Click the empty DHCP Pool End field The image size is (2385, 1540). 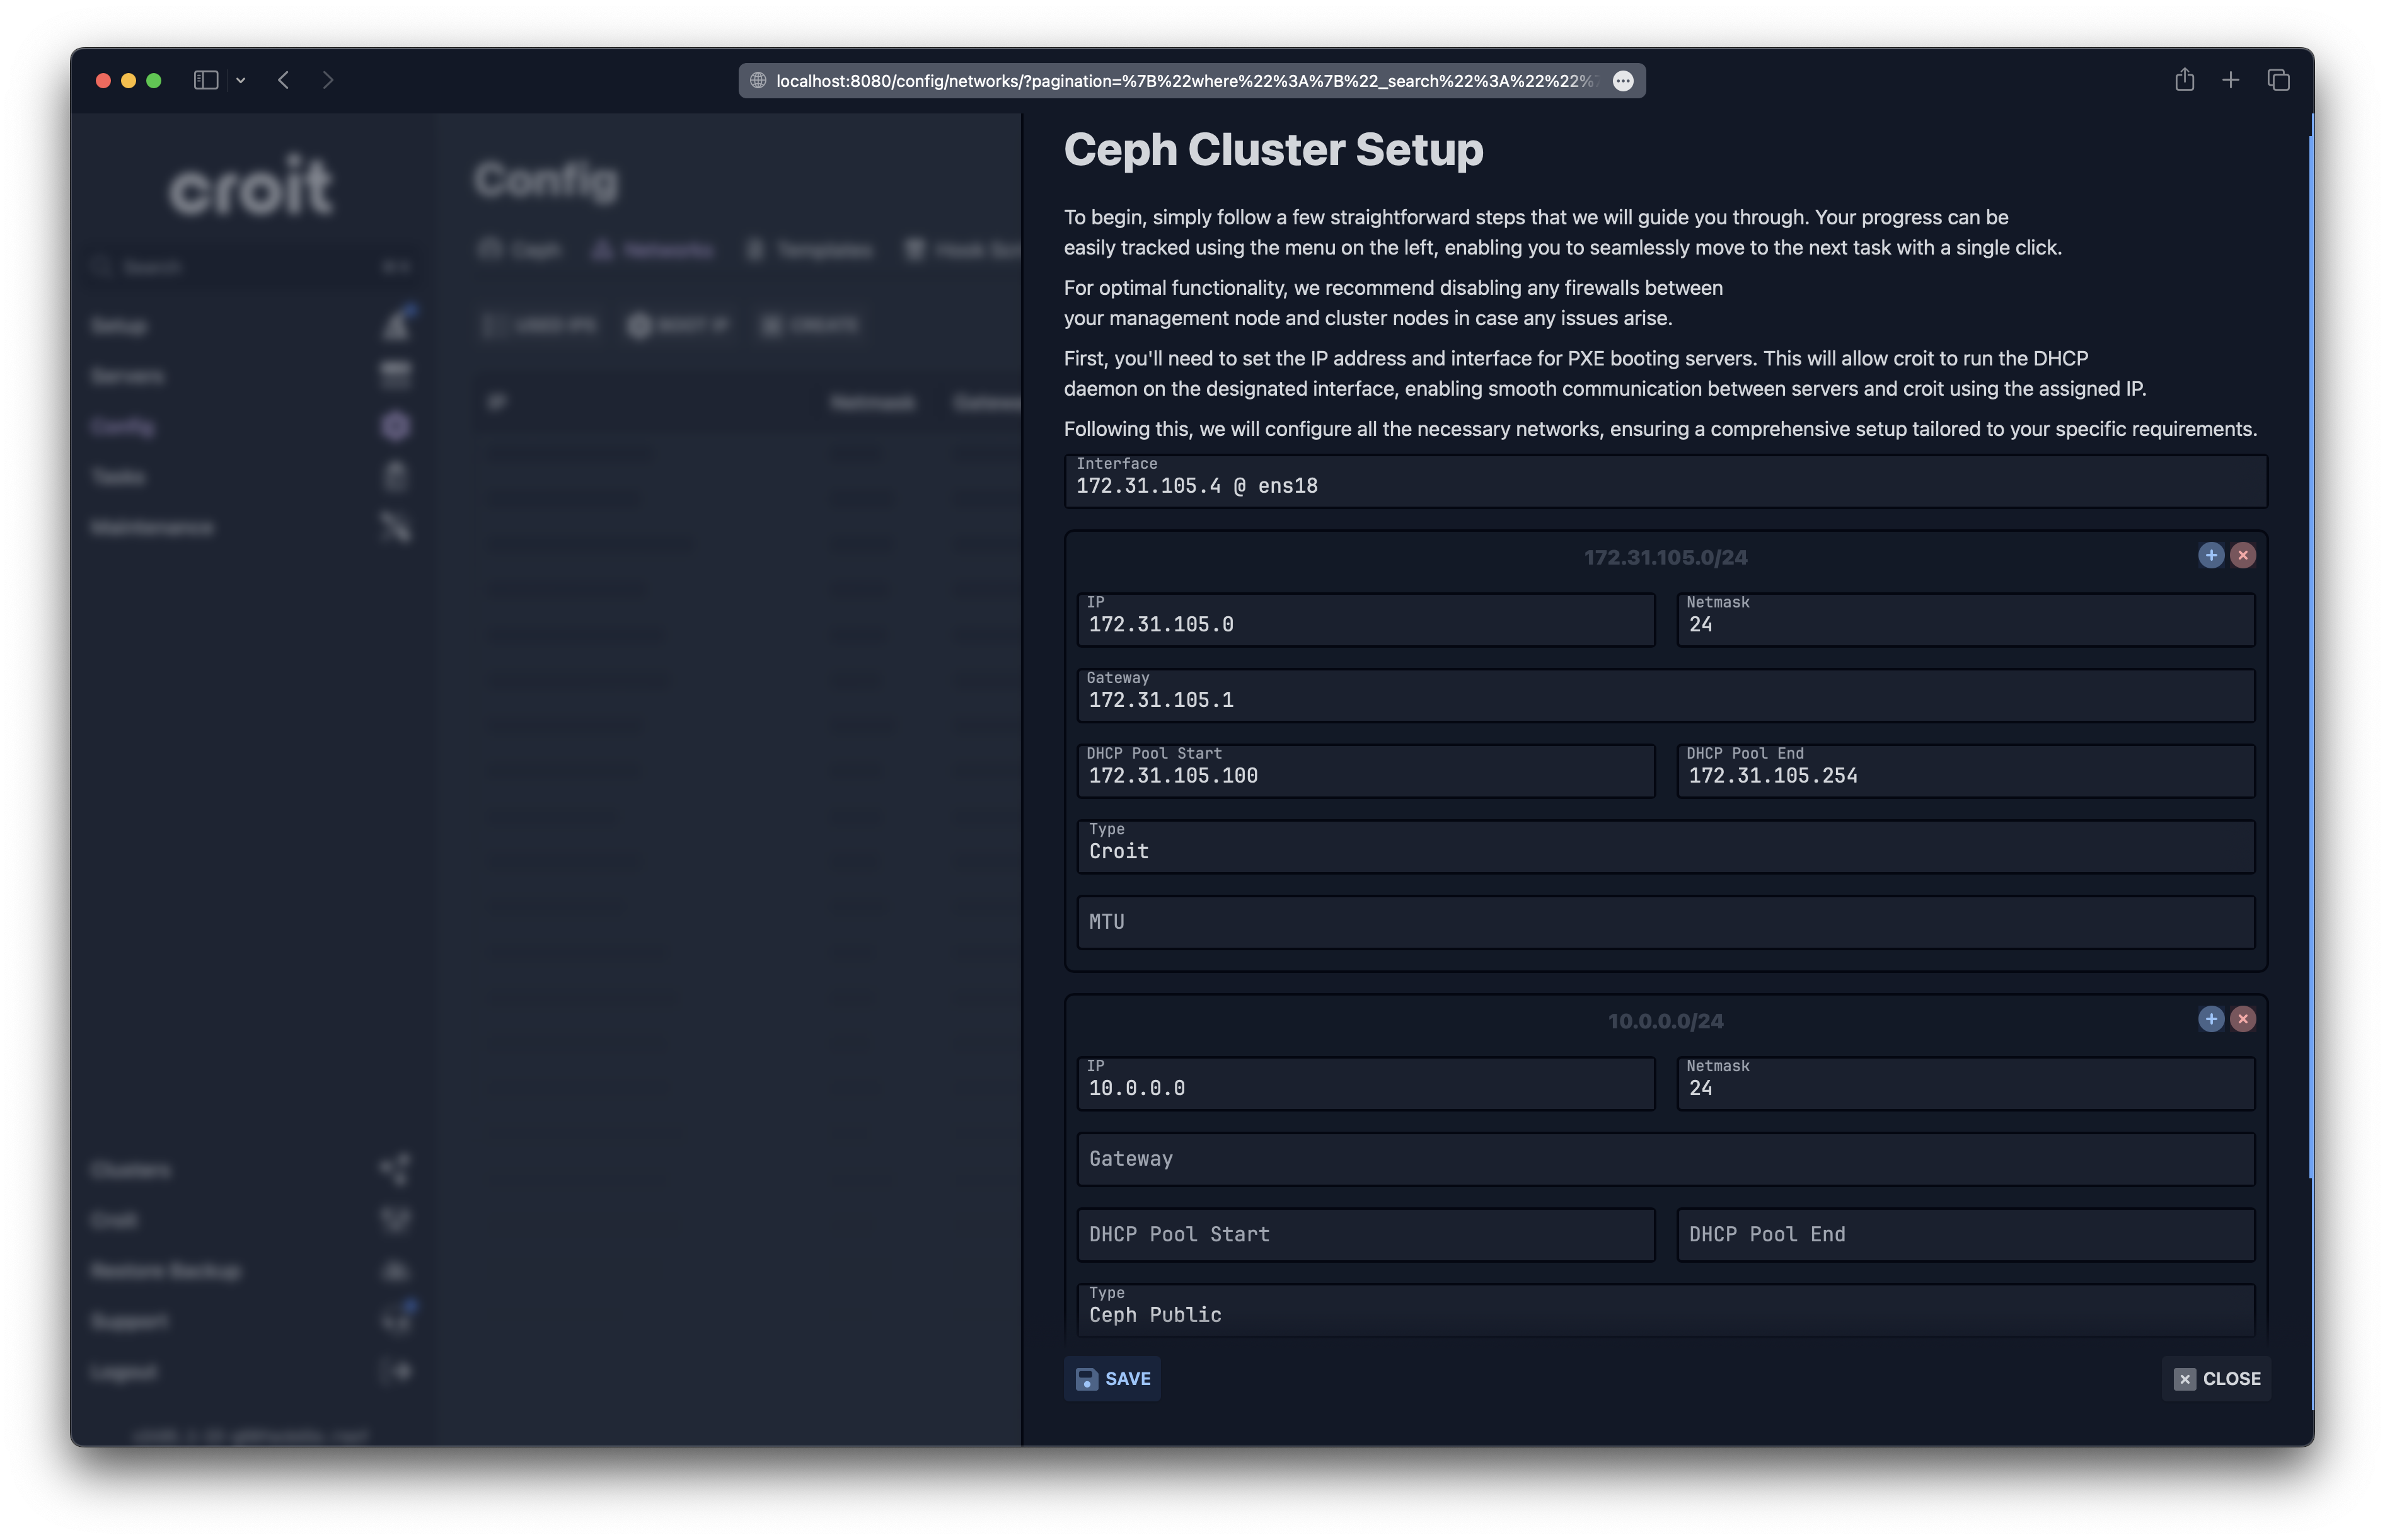[x=1965, y=1234]
